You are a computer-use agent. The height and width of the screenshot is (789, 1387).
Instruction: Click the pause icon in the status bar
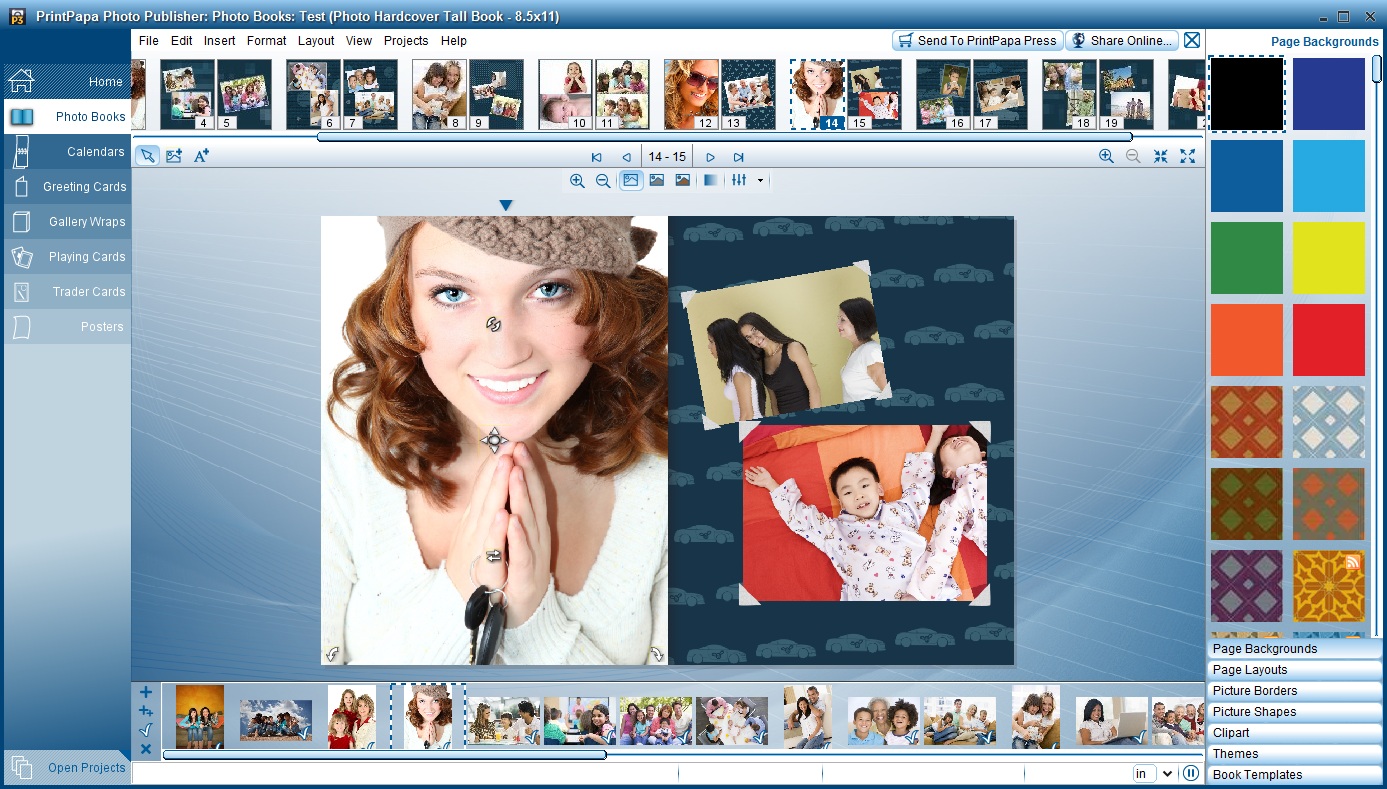click(x=1191, y=773)
